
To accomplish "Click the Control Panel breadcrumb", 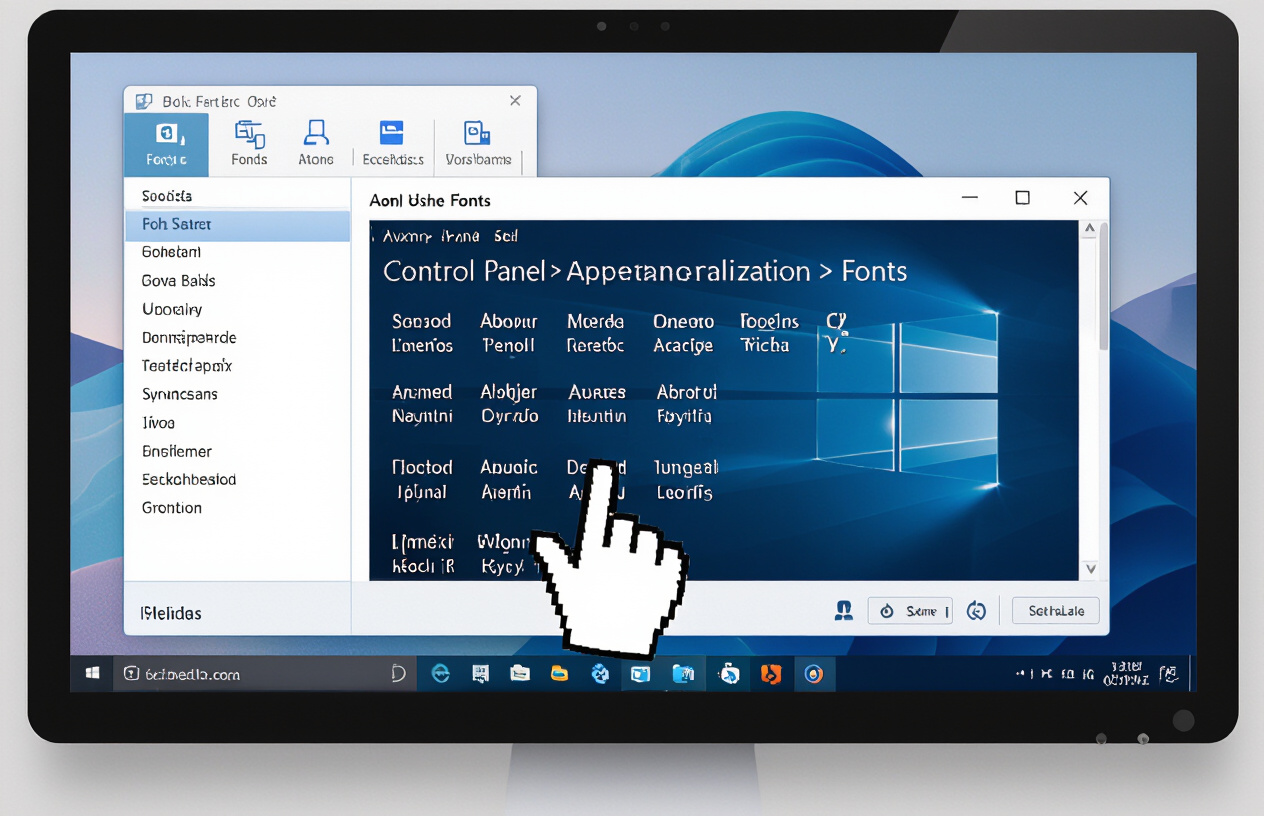I will pyautogui.click(x=465, y=271).
